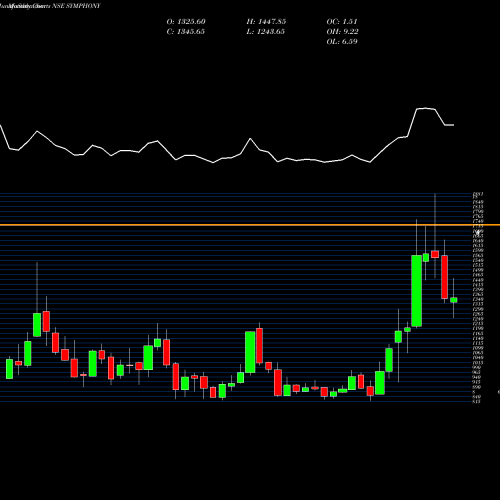Select the high value H: 1447.85
Image resolution: width=500 pixels, height=500 pixels.
[x=266, y=22]
